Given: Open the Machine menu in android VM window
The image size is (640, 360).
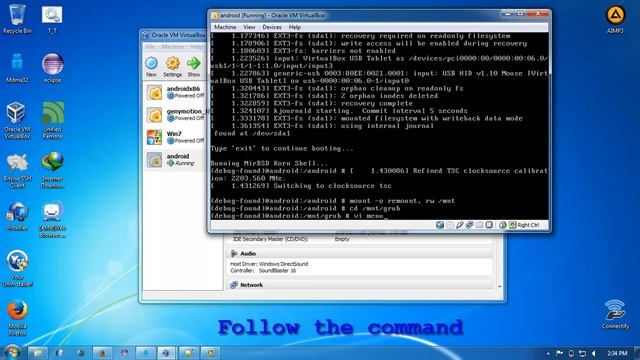Looking at the screenshot, I should (225, 27).
